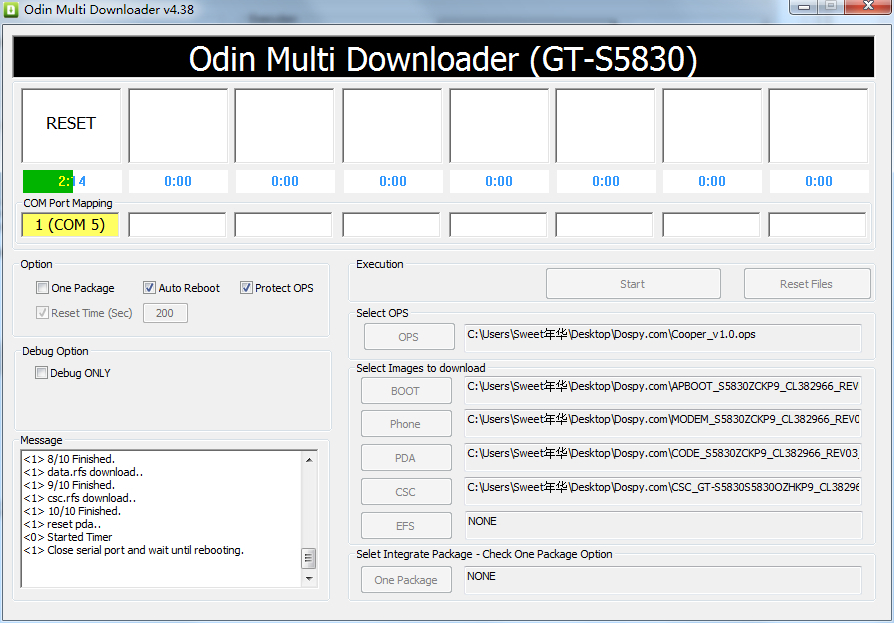The width and height of the screenshot is (894, 623).
Task: Click the PDA path field with CODE_S5830ZCKP9
Action: [x=663, y=457]
